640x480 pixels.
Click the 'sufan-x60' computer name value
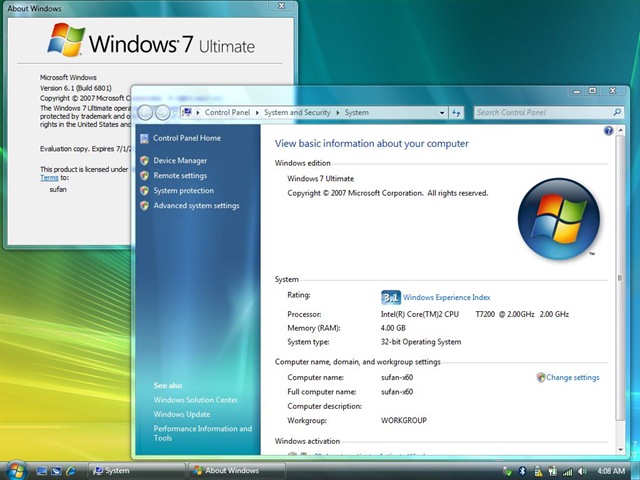pyautogui.click(x=397, y=378)
